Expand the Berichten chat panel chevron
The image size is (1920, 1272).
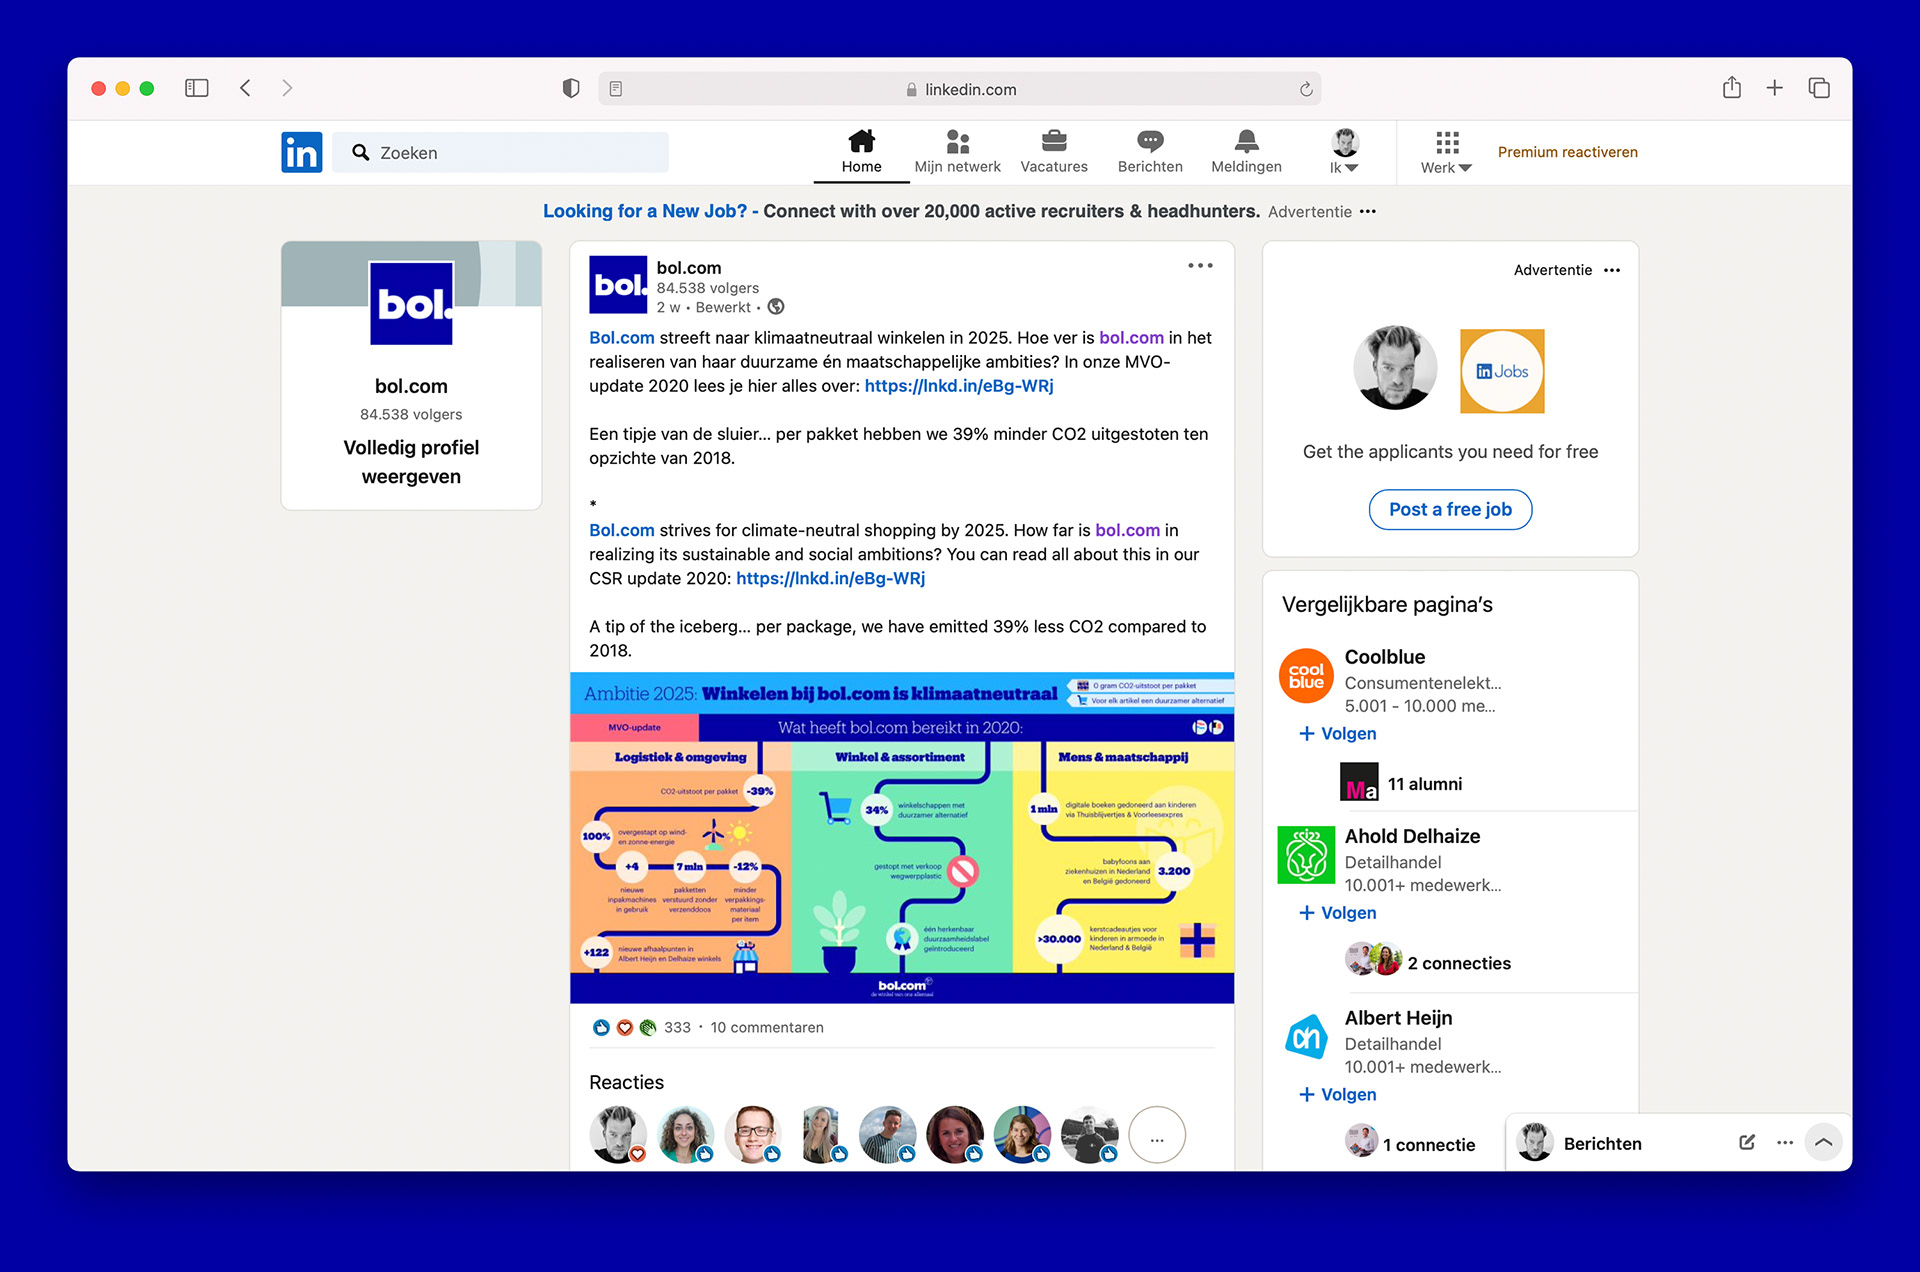click(x=1823, y=1142)
